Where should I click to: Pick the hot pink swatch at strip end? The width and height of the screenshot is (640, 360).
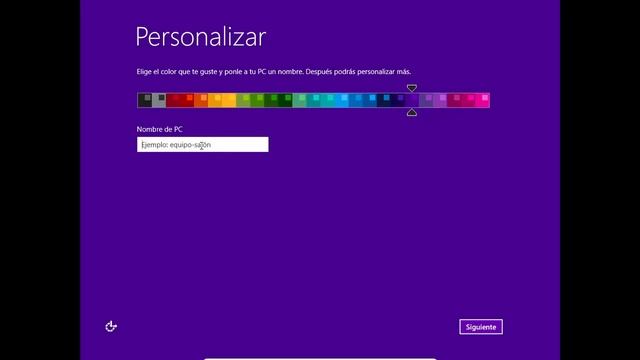point(482,100)
